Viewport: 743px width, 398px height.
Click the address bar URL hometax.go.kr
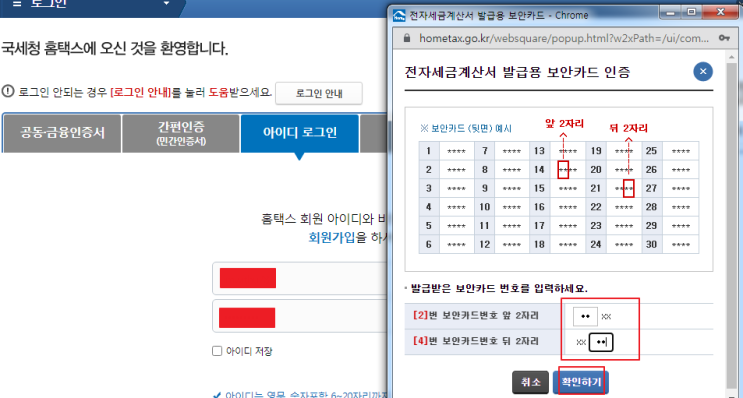(564, 38)
